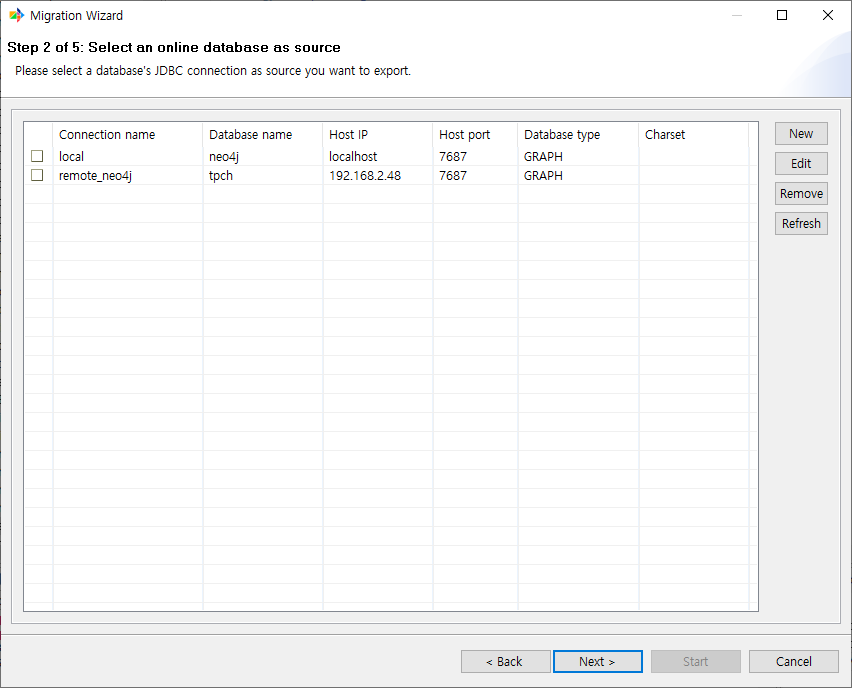This screenshot has height=688, width=852.
Task: Click the Edit button
Action: pos(801,164)
